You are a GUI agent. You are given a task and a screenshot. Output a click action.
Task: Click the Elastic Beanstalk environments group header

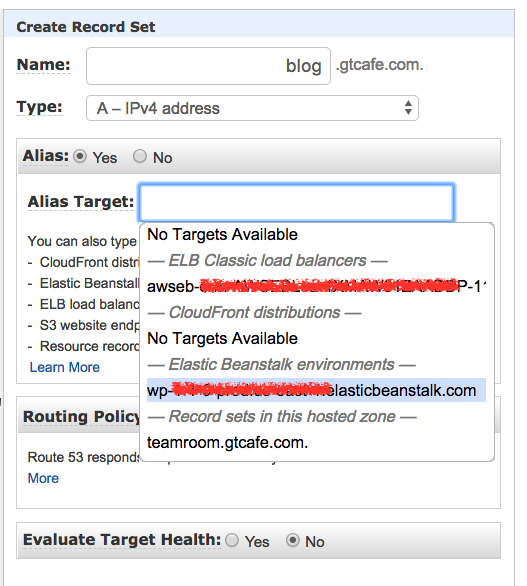pyautogui.click(x=281, y=364)
